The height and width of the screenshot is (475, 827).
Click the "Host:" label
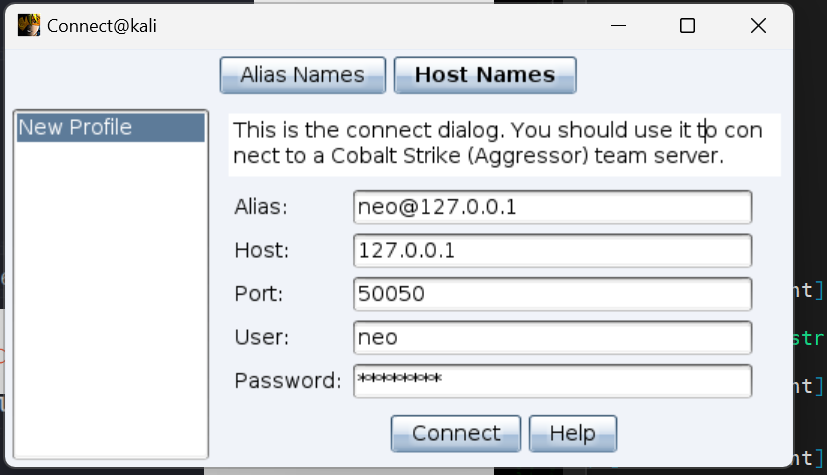coord(261,250)
